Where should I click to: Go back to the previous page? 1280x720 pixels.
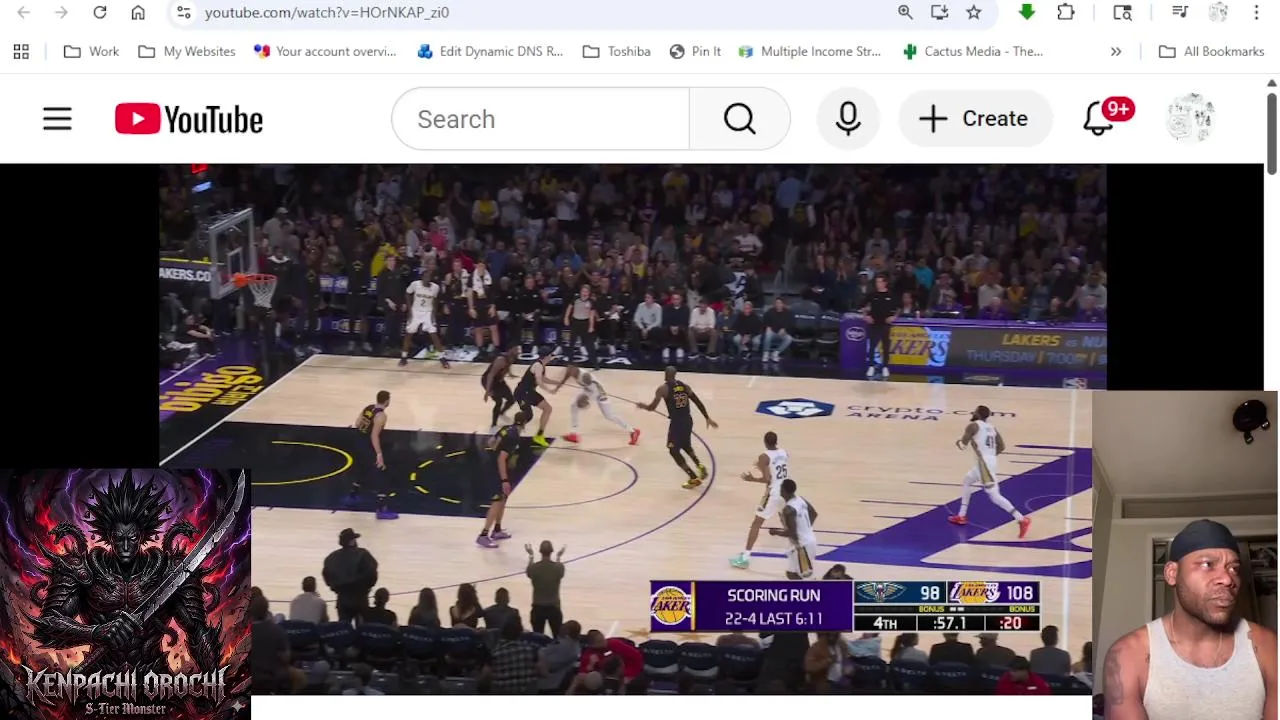[x=24, y=12]
